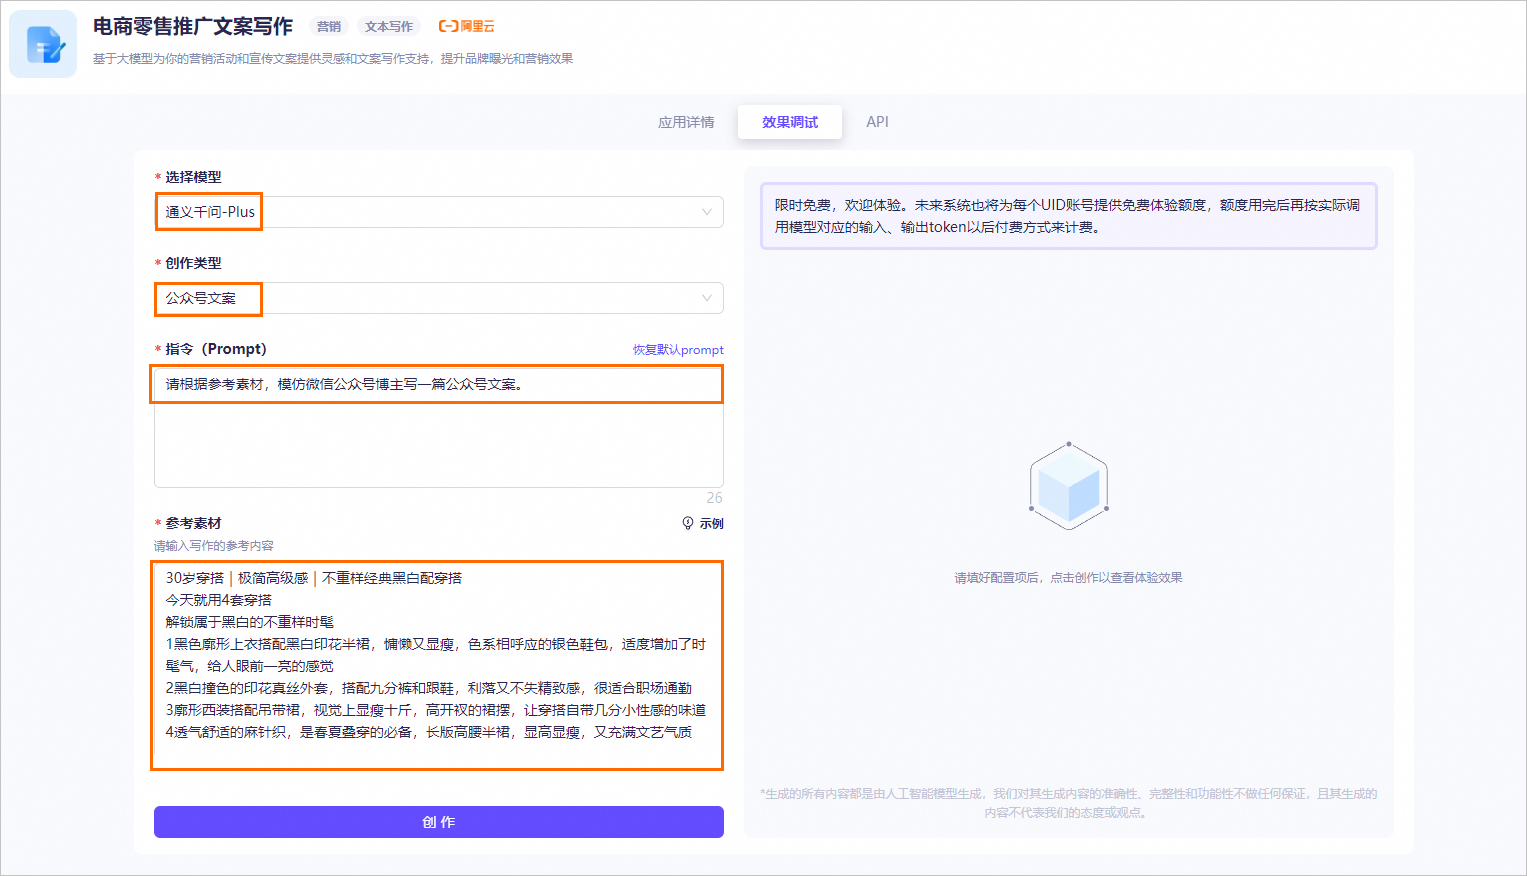Image resolution: width=1527 pixels, height=876 pixels.
Task: Click into the 参考素材 text area
Action: click(x=437, y=665)
